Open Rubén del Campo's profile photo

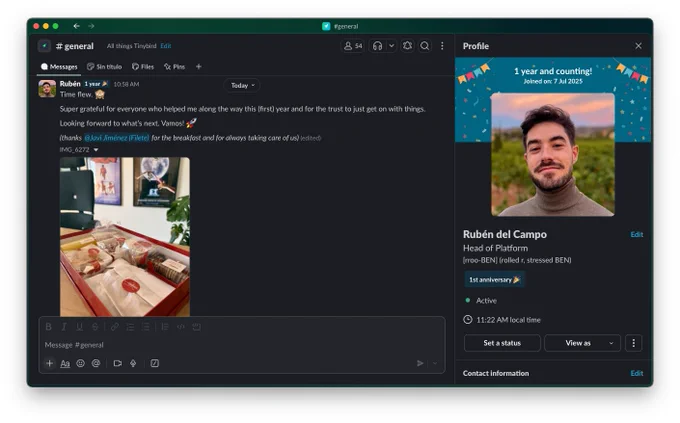point(552,154)
